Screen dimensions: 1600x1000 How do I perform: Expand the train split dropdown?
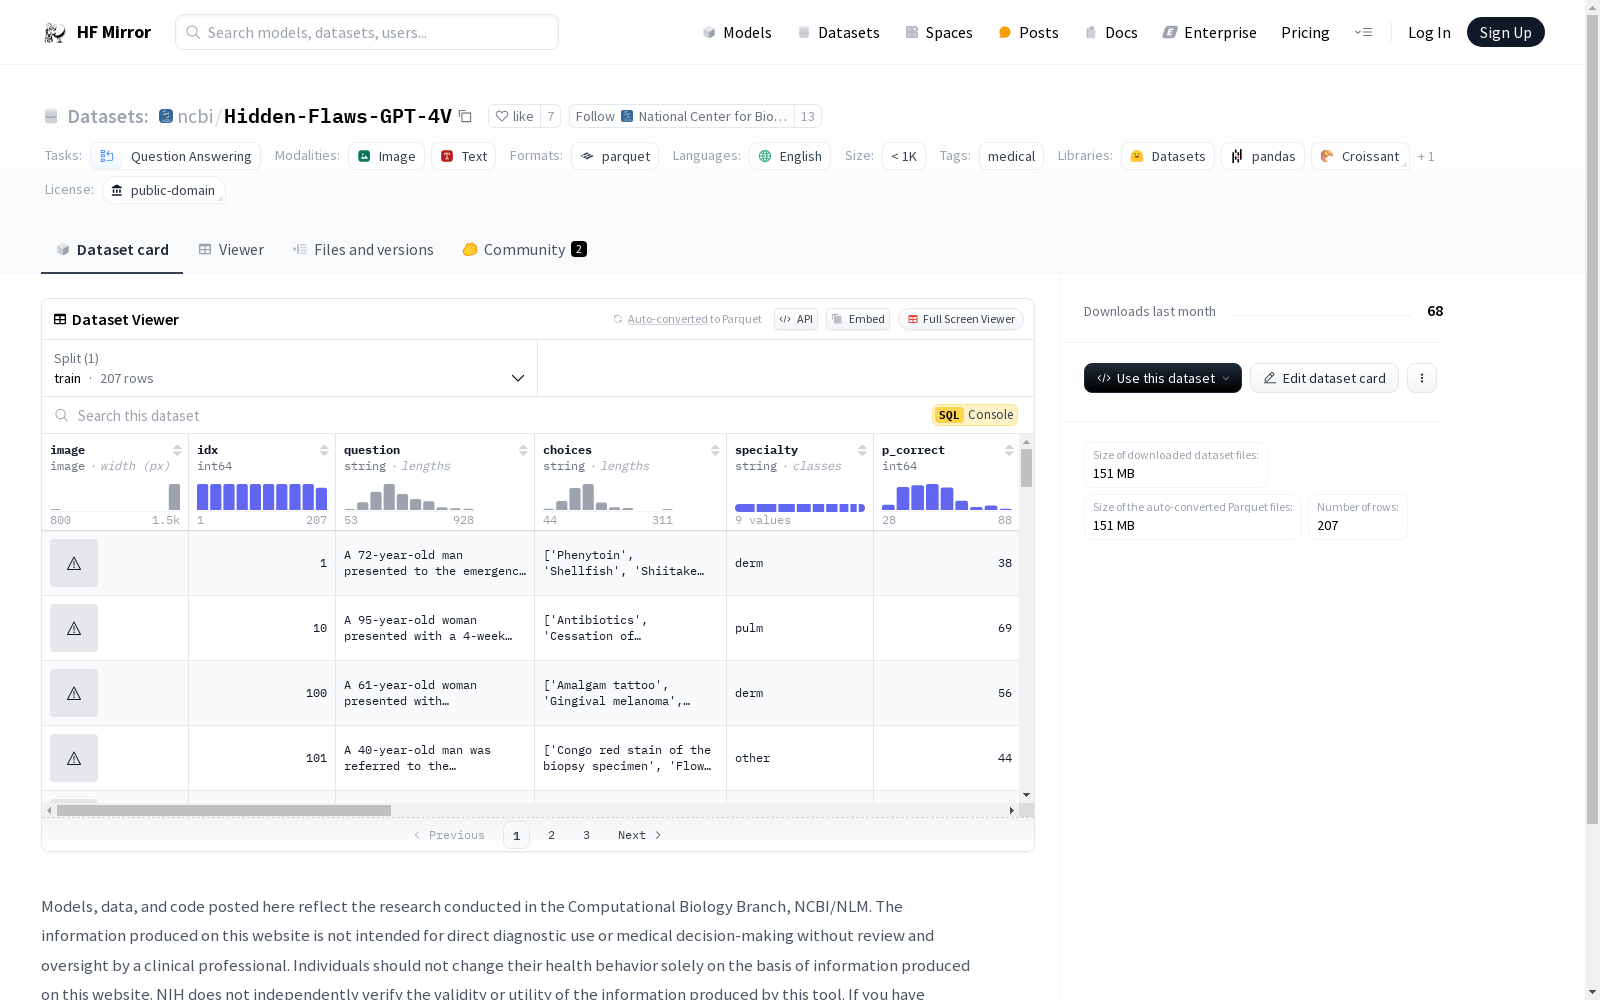289,368
